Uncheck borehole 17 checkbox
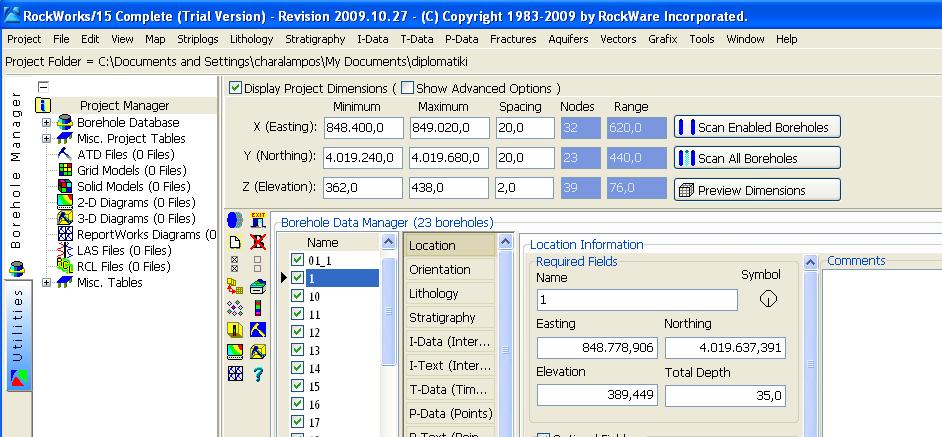 tap(297, 422)
